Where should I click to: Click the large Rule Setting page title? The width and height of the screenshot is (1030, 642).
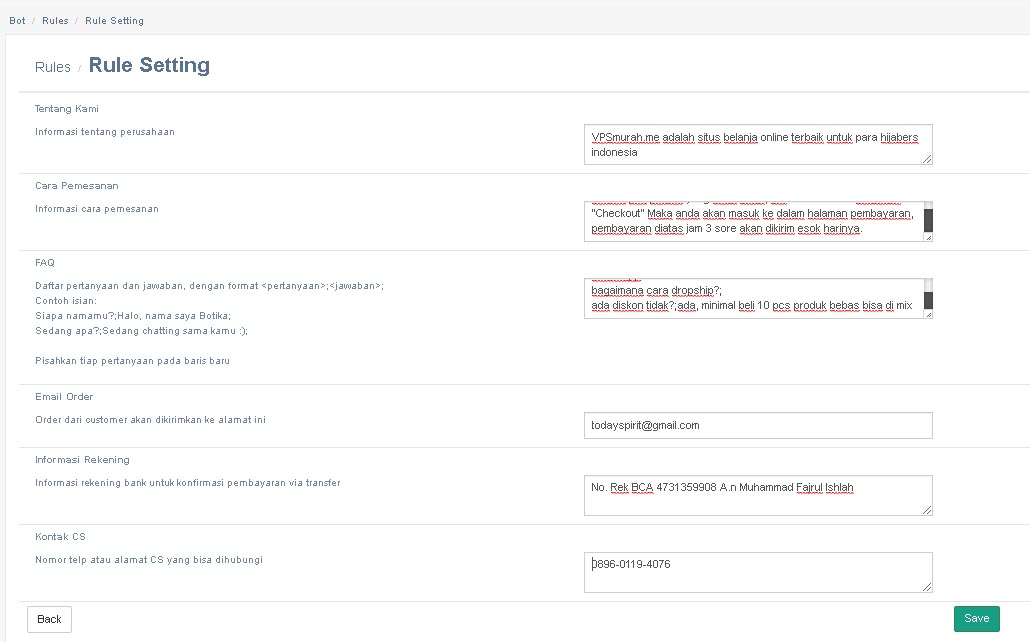pyautogui.click(x=149, y=65)
